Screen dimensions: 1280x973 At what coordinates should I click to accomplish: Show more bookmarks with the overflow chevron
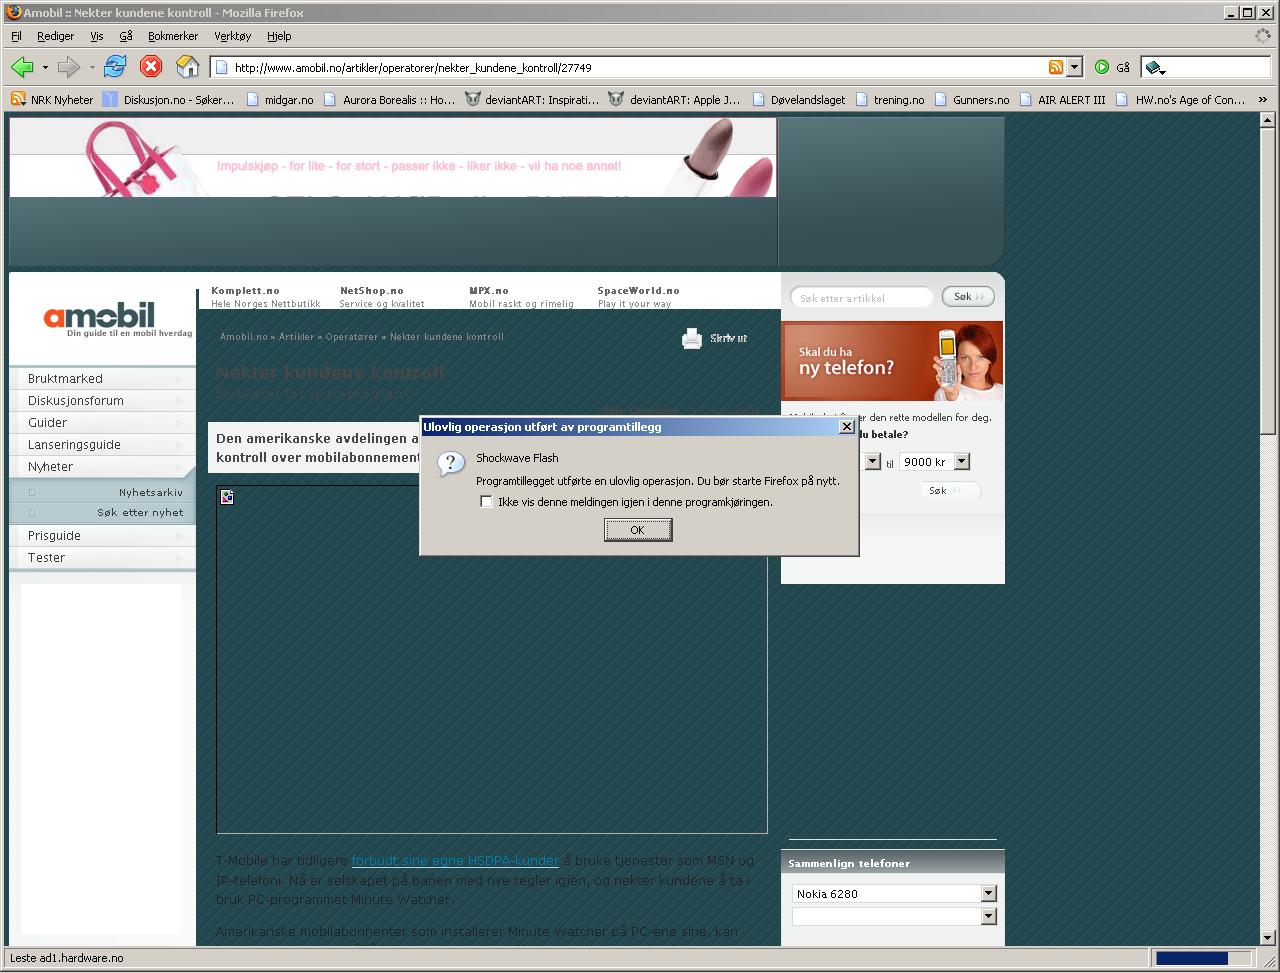(x=1262, y=99)
